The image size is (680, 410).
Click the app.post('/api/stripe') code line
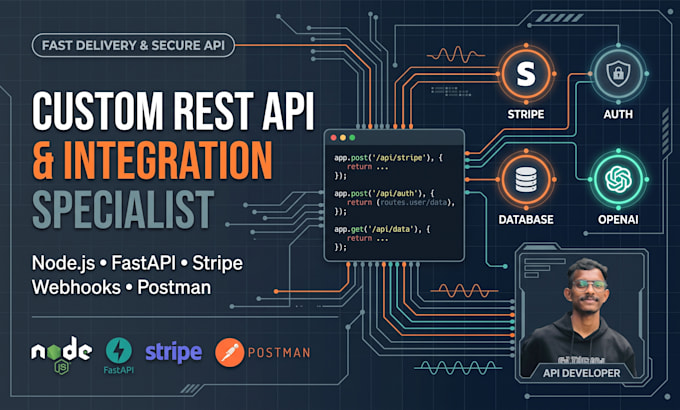(x=388, y=158)
